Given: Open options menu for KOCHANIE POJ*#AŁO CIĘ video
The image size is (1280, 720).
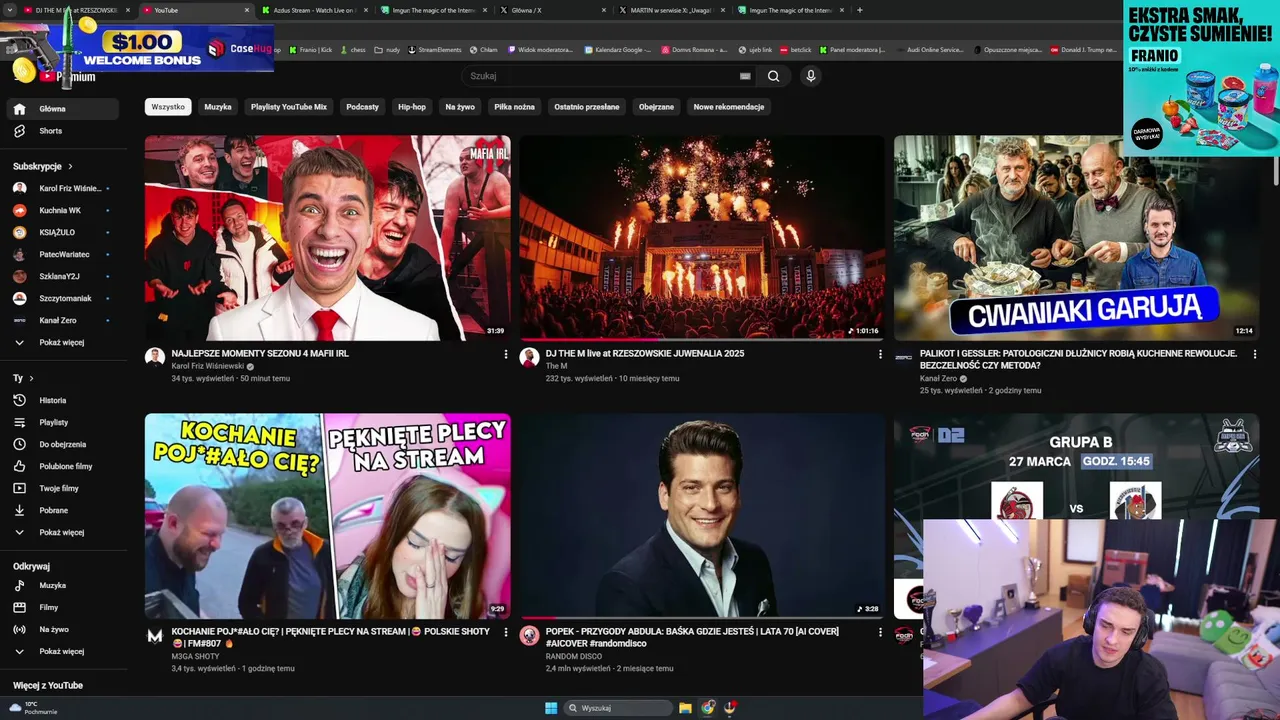Looking at the screenshot, I should tap(505, 632).
